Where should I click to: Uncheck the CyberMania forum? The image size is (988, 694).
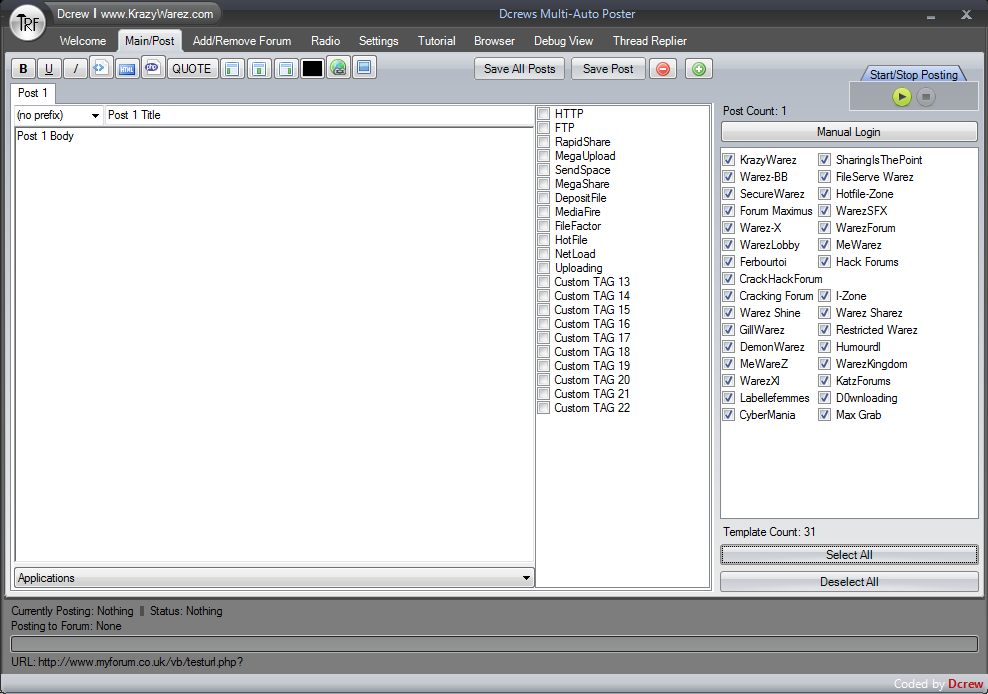pyautogui.click(x=728, y=415)
